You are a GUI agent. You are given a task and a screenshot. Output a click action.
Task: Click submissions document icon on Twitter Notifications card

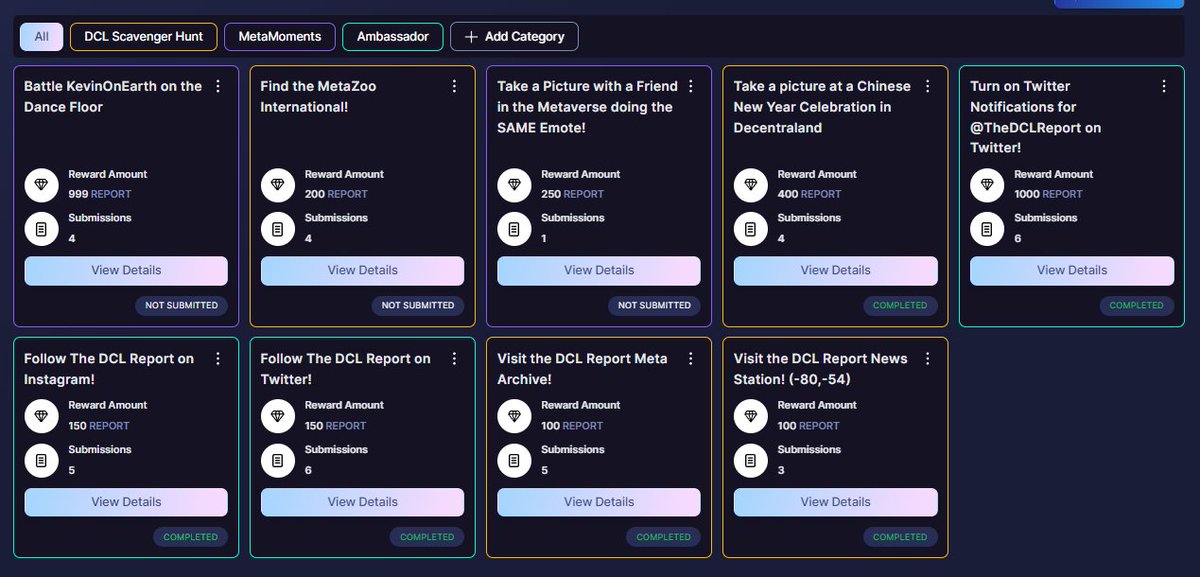tap(987, 229)
